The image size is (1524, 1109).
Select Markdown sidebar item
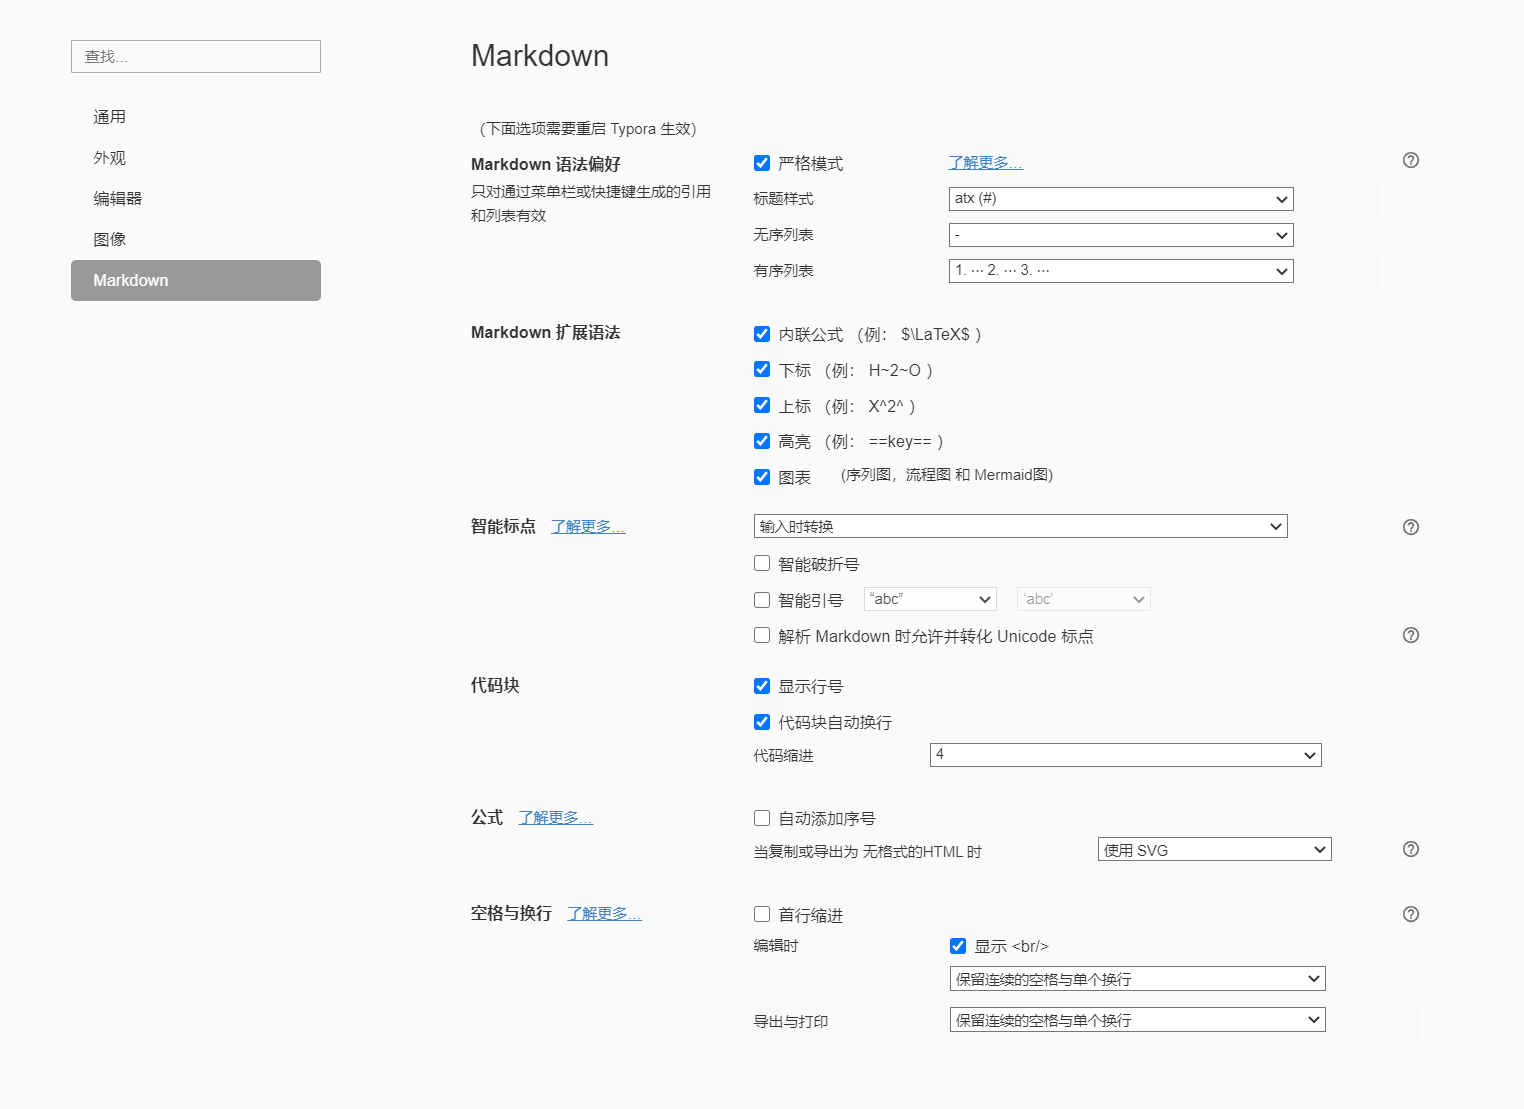(x=196, y=280)
